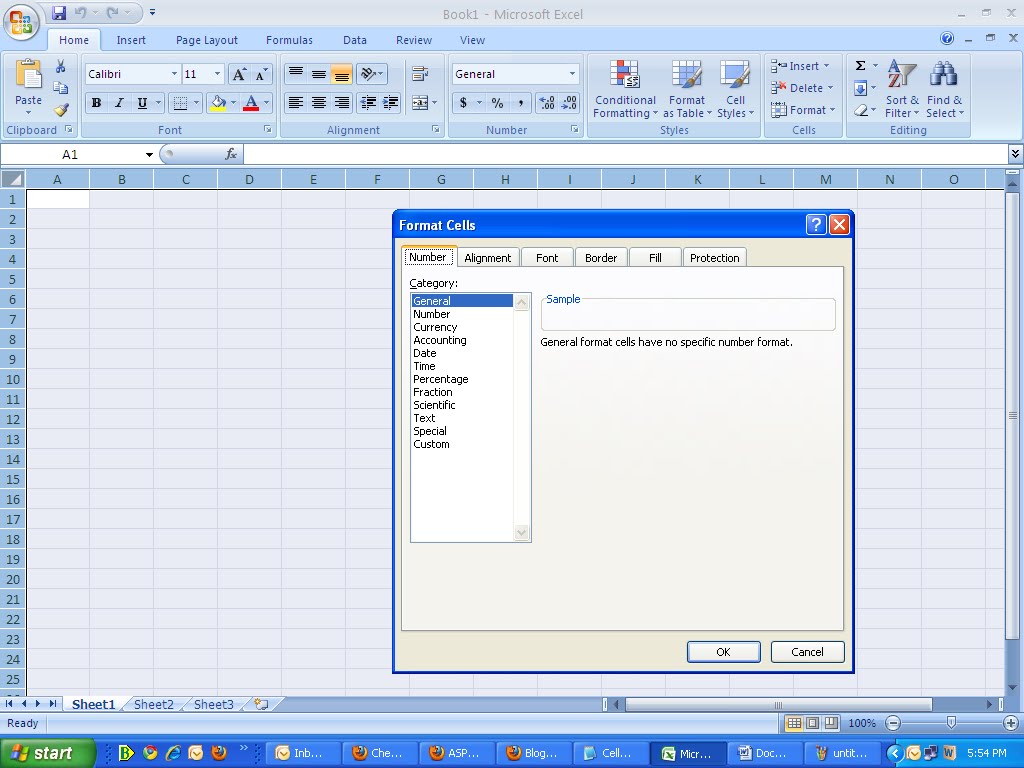Switch to the Formulas ribbon tab
Viewport: 1024px width, 768px height.
point(289,40)
